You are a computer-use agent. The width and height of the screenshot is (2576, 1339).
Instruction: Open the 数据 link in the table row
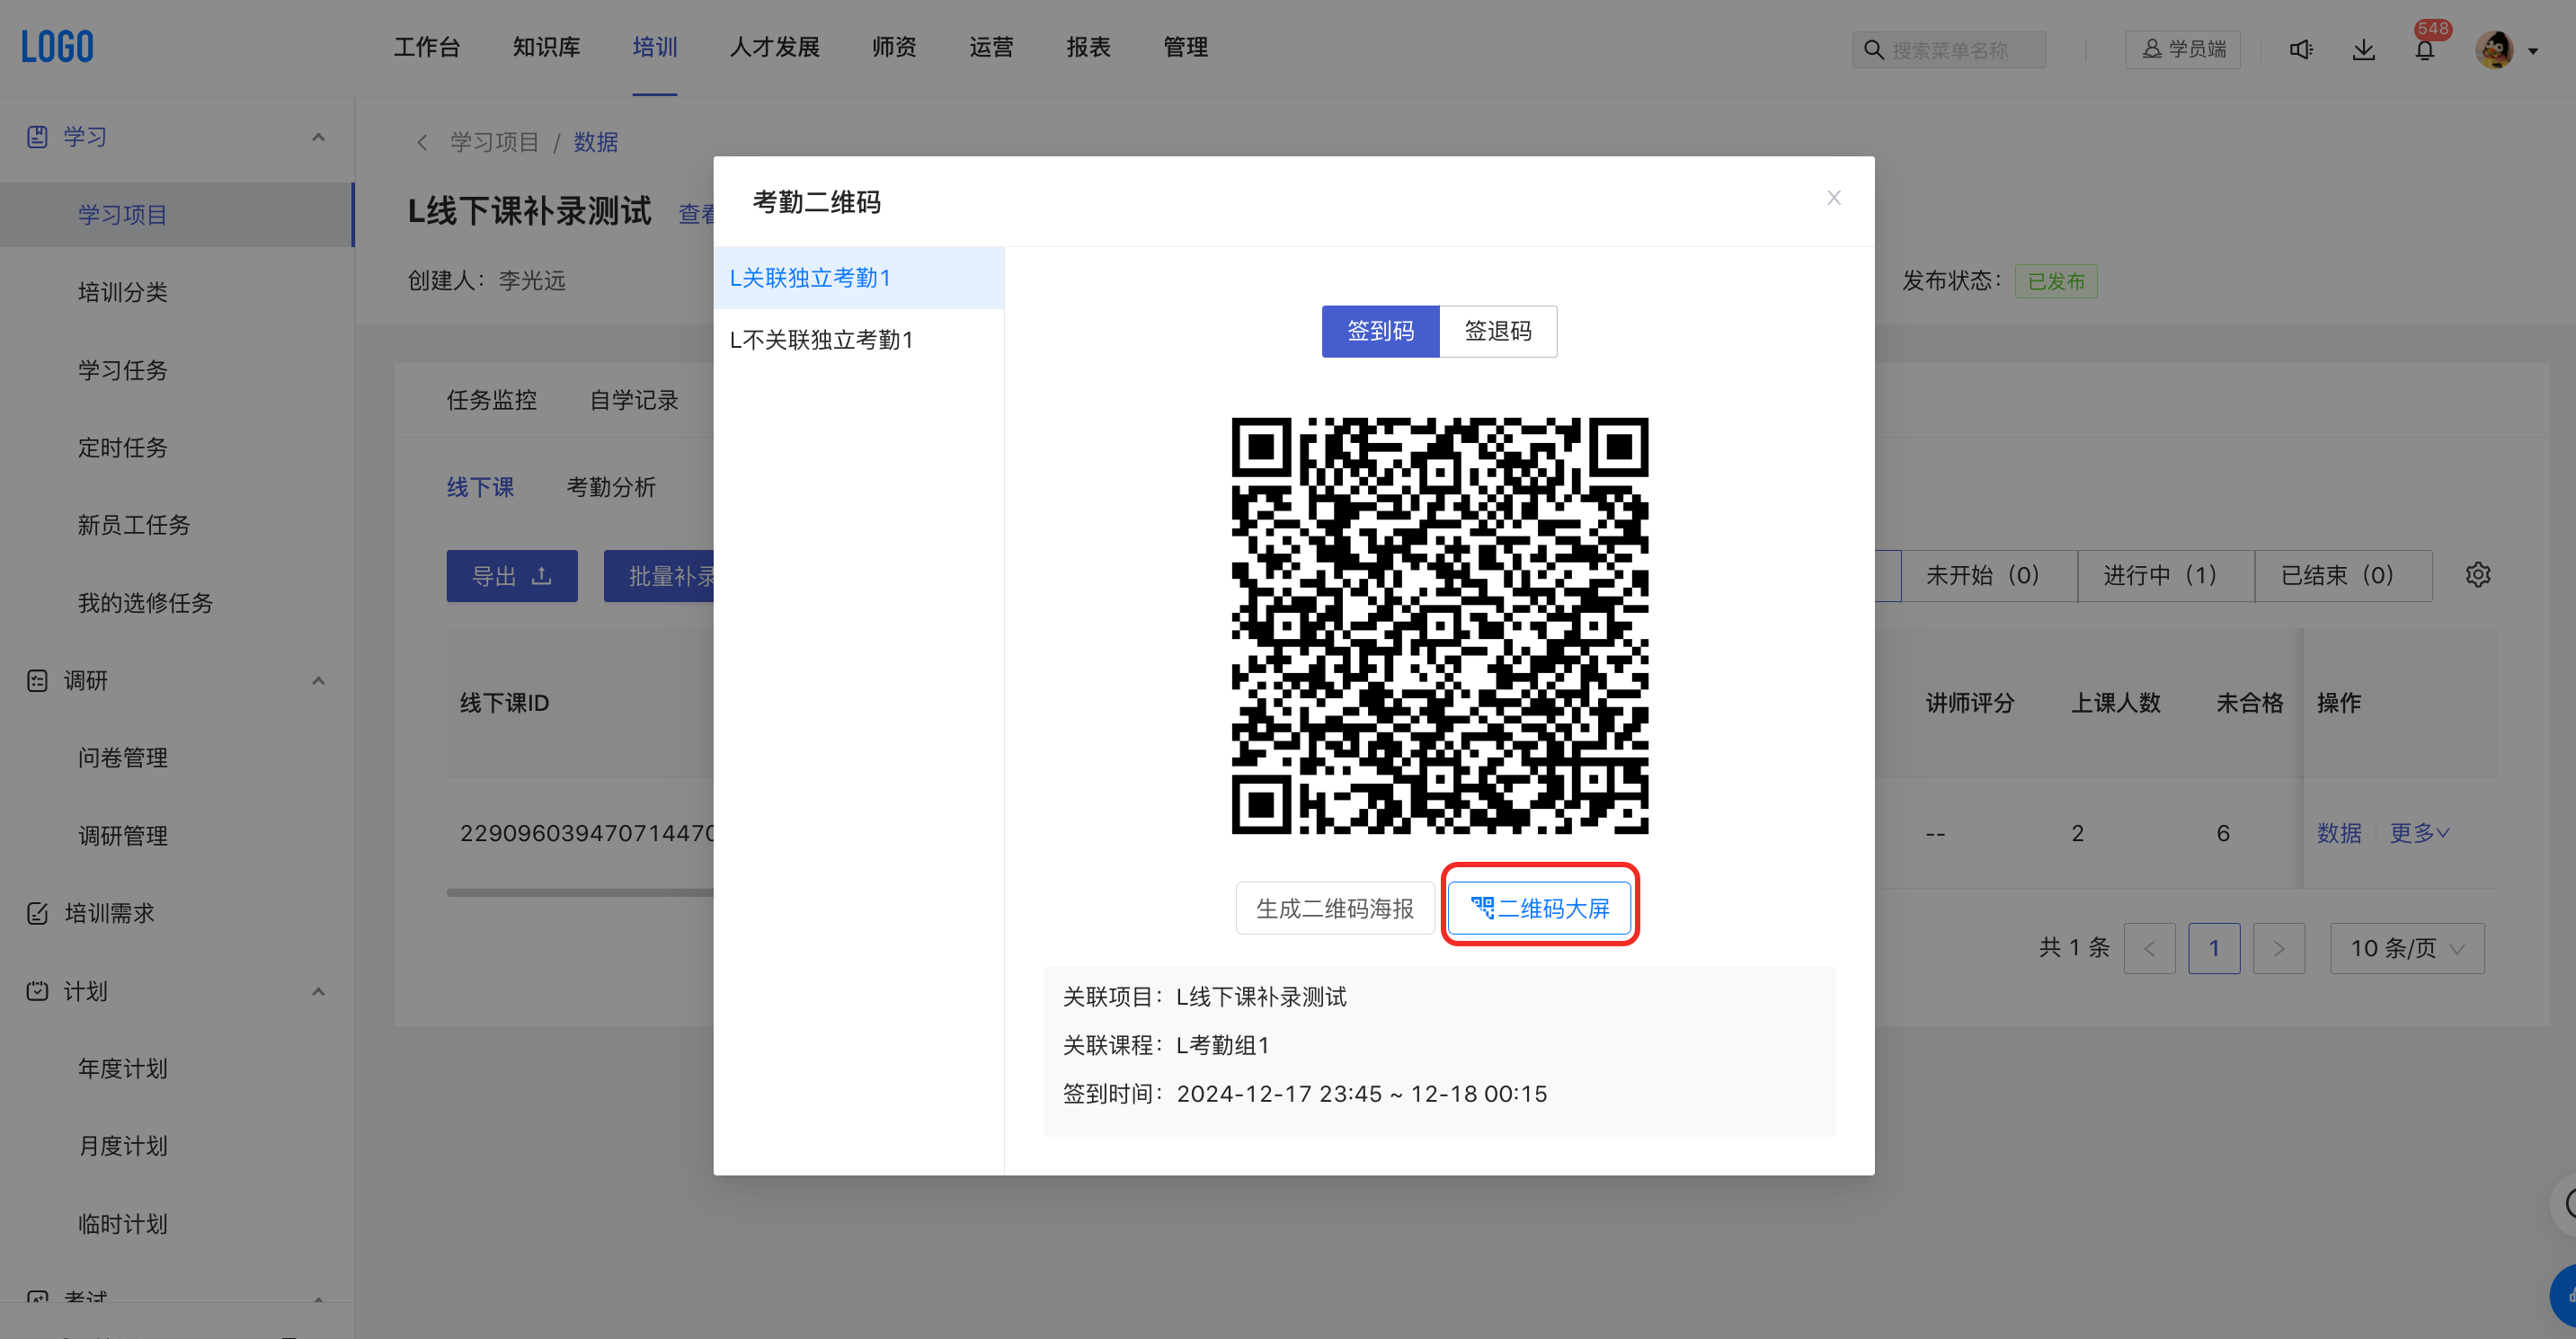click(2339, 832)
